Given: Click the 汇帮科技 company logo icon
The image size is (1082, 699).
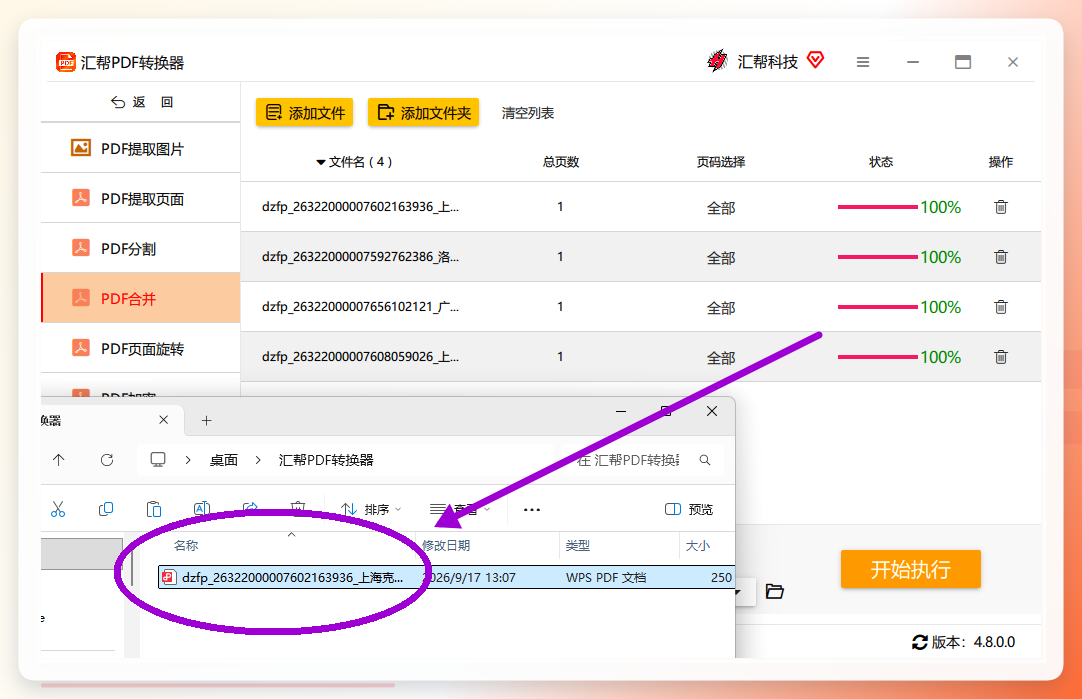Looking at the screenshot, I should tap(718, 61).
